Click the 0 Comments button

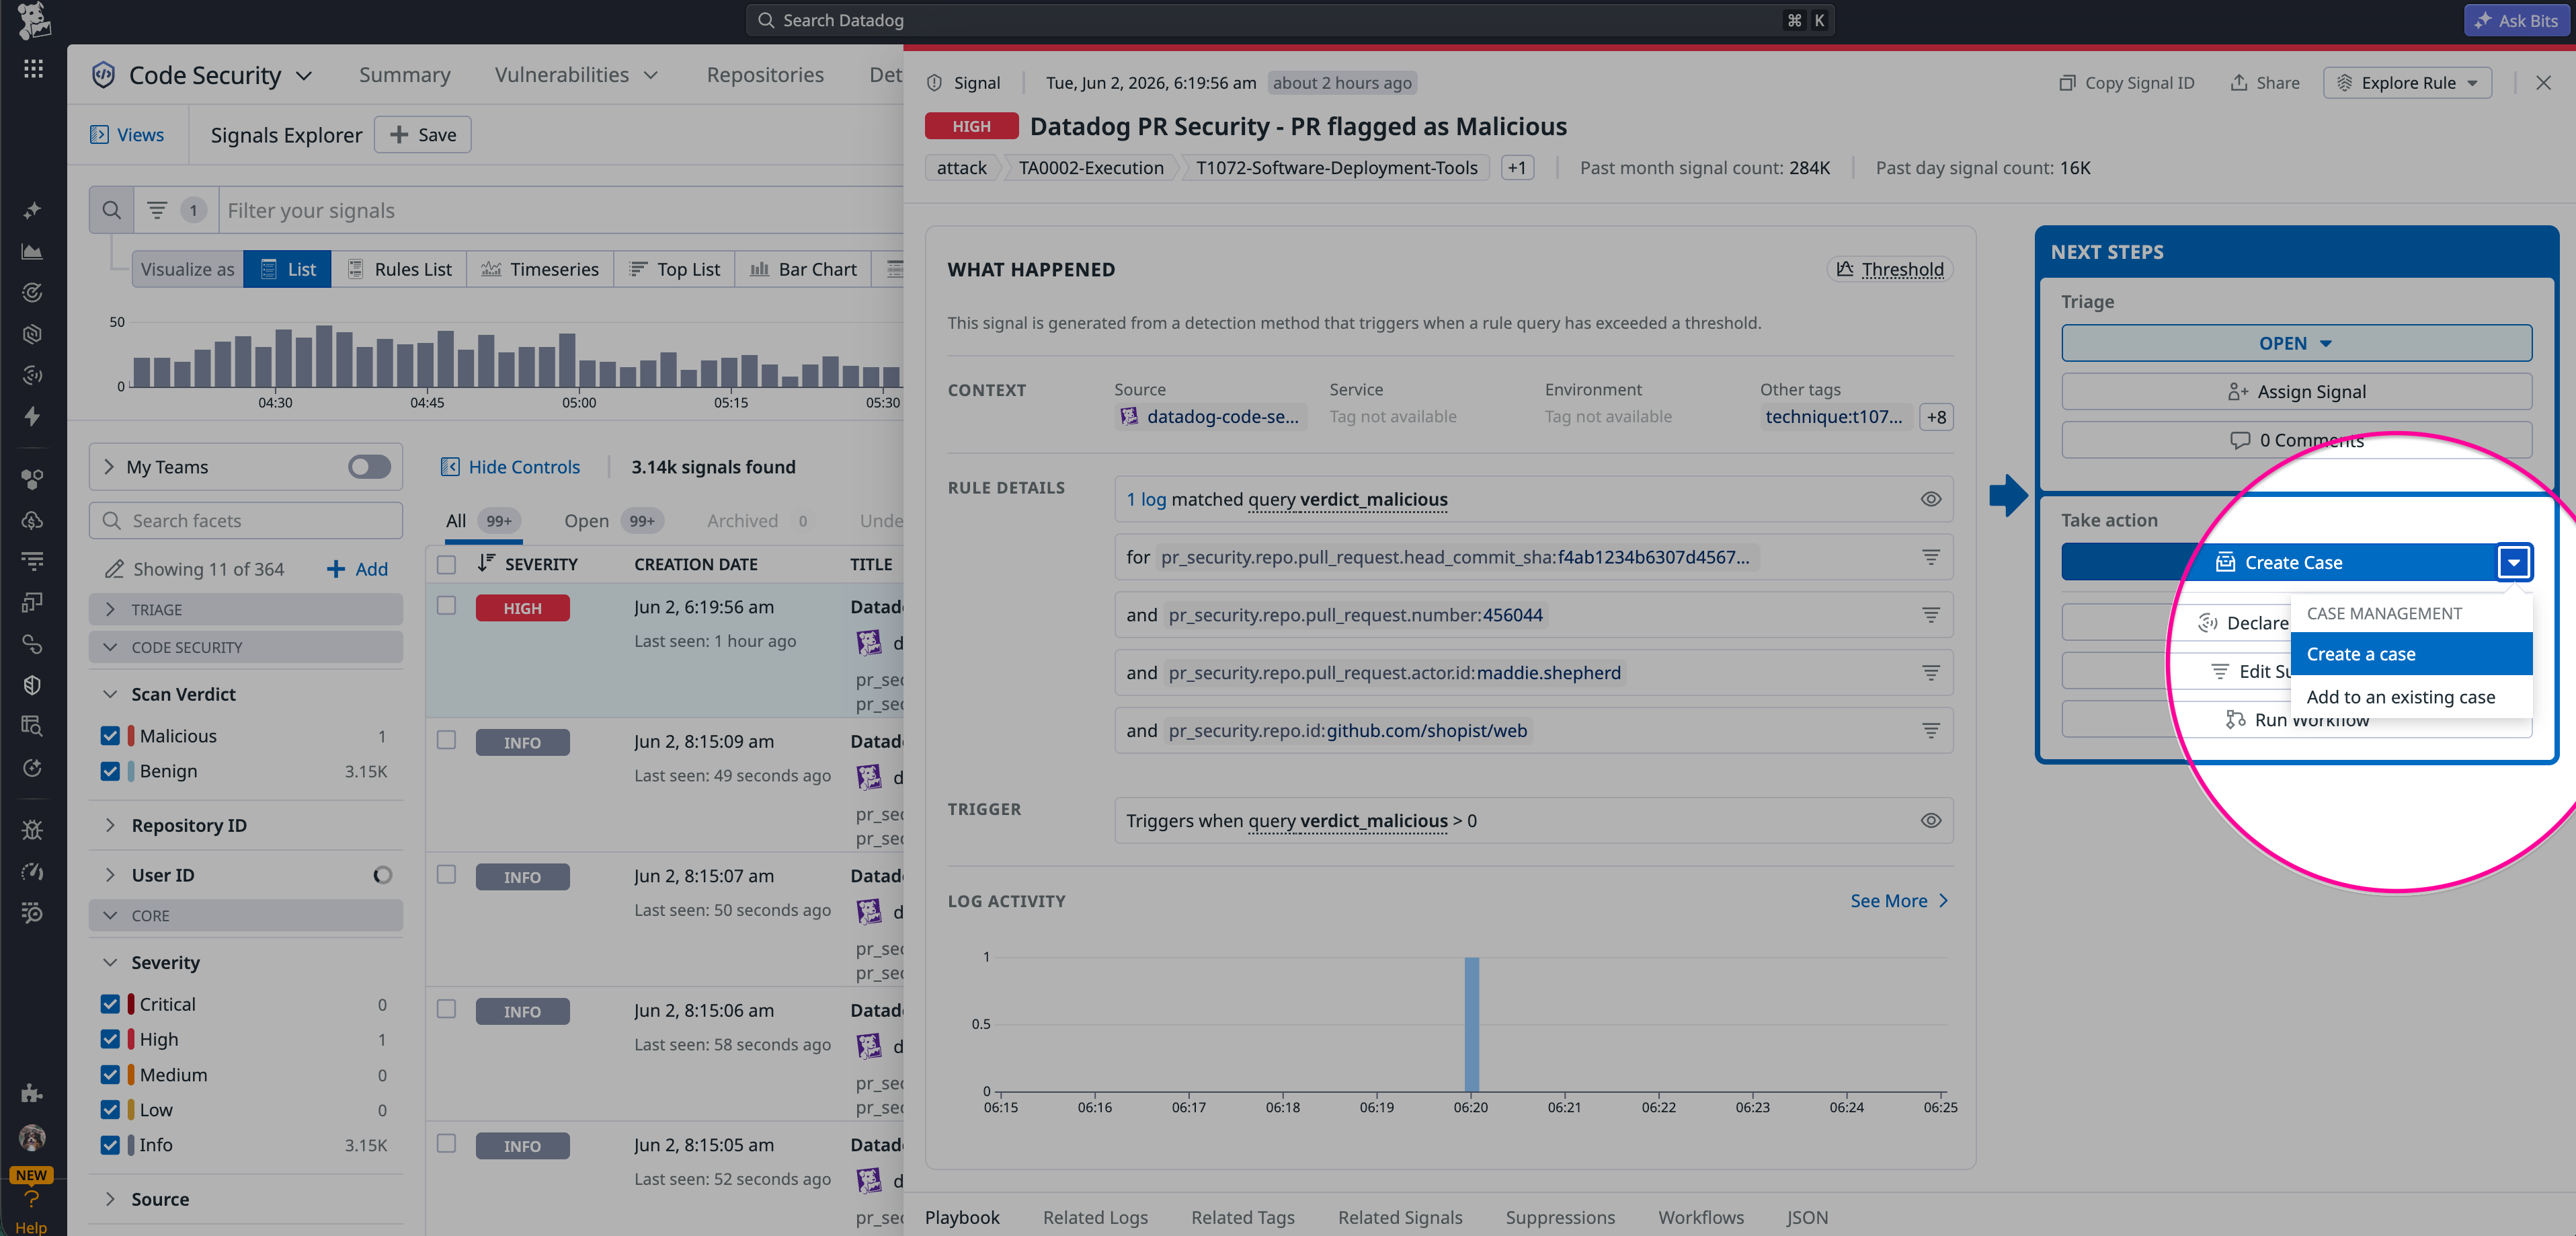[2296, 440]
